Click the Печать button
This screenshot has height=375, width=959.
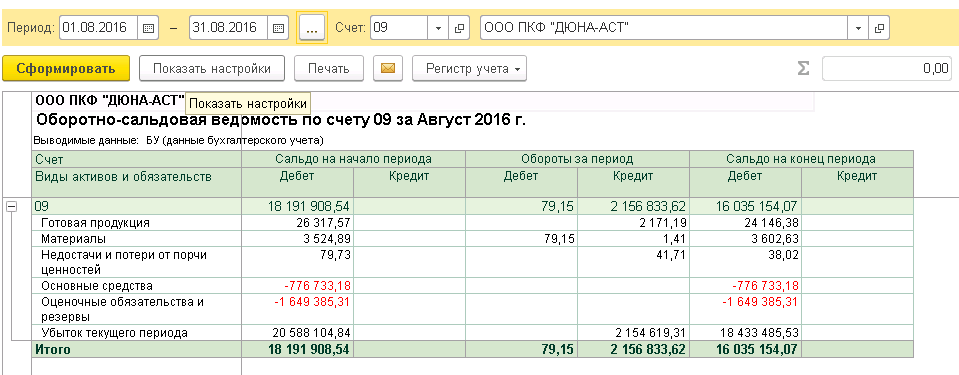pyautogui.click(x=329, y=69)
